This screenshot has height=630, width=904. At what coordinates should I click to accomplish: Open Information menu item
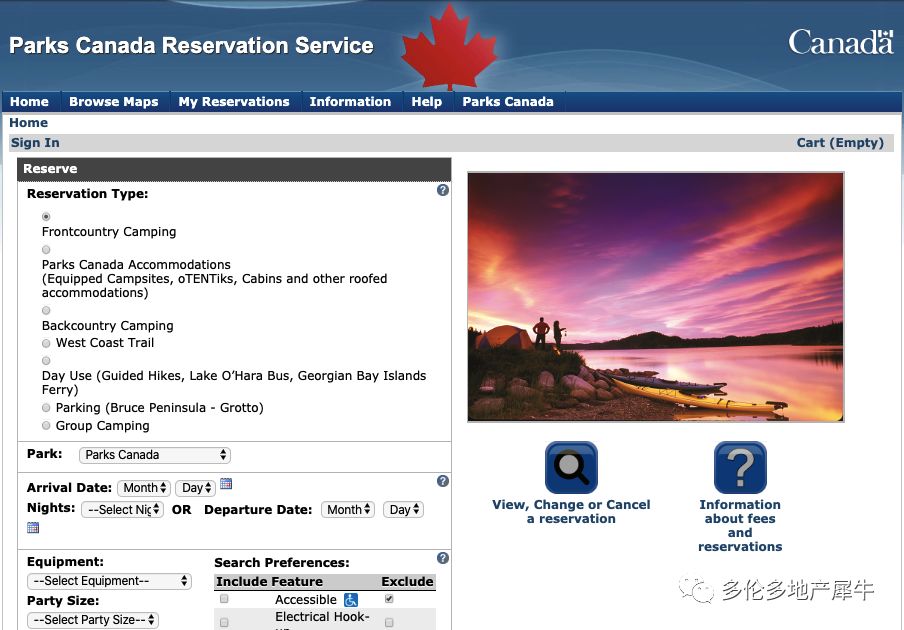[350, 102]
